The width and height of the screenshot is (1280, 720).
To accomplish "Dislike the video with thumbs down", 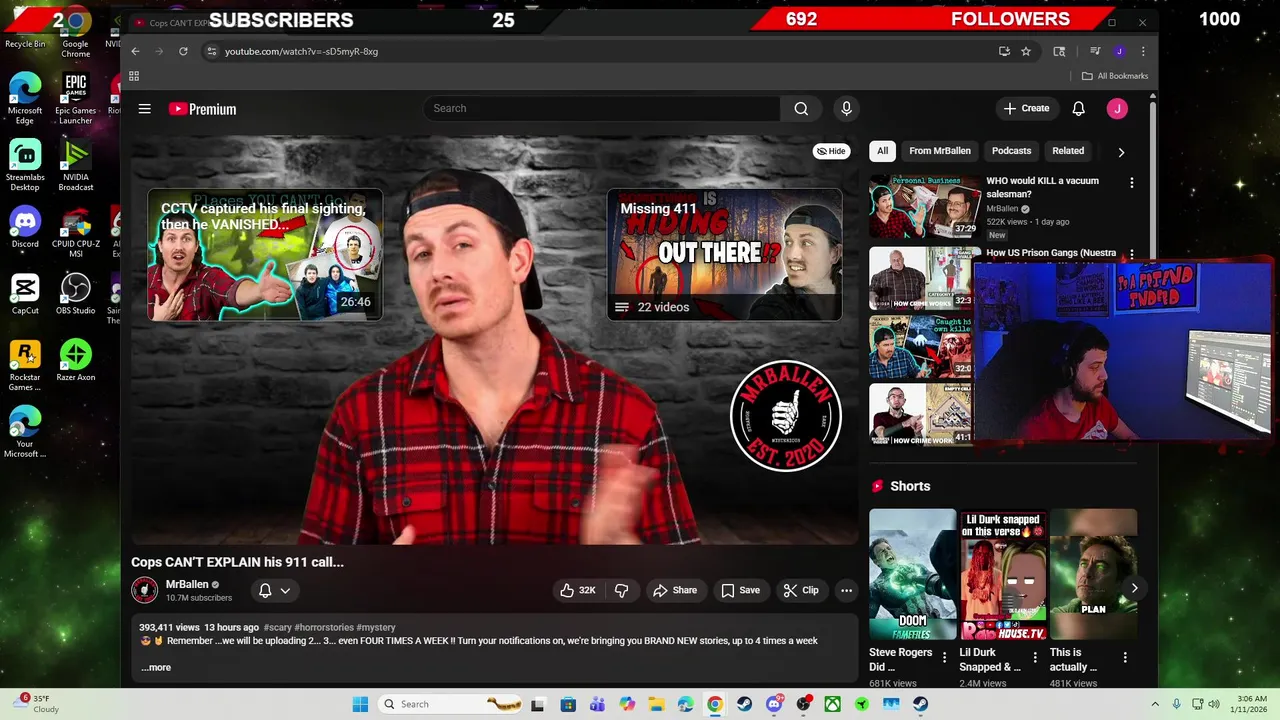I will (621, 590).
